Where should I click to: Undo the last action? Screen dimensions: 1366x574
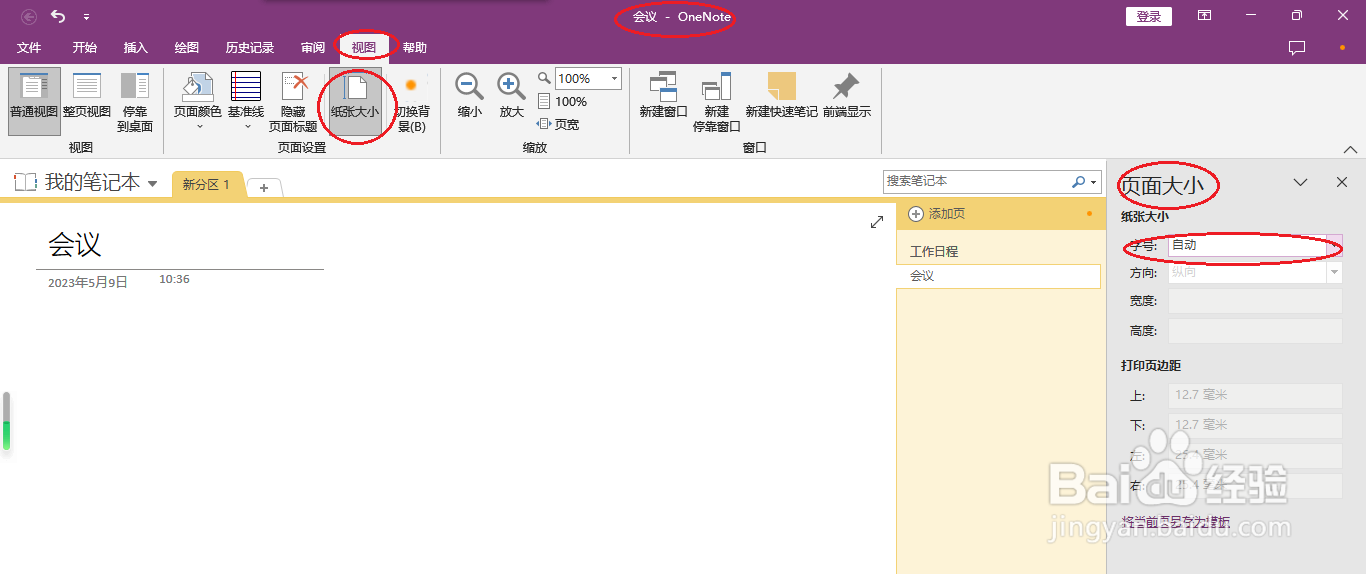(x=58, y=16)
